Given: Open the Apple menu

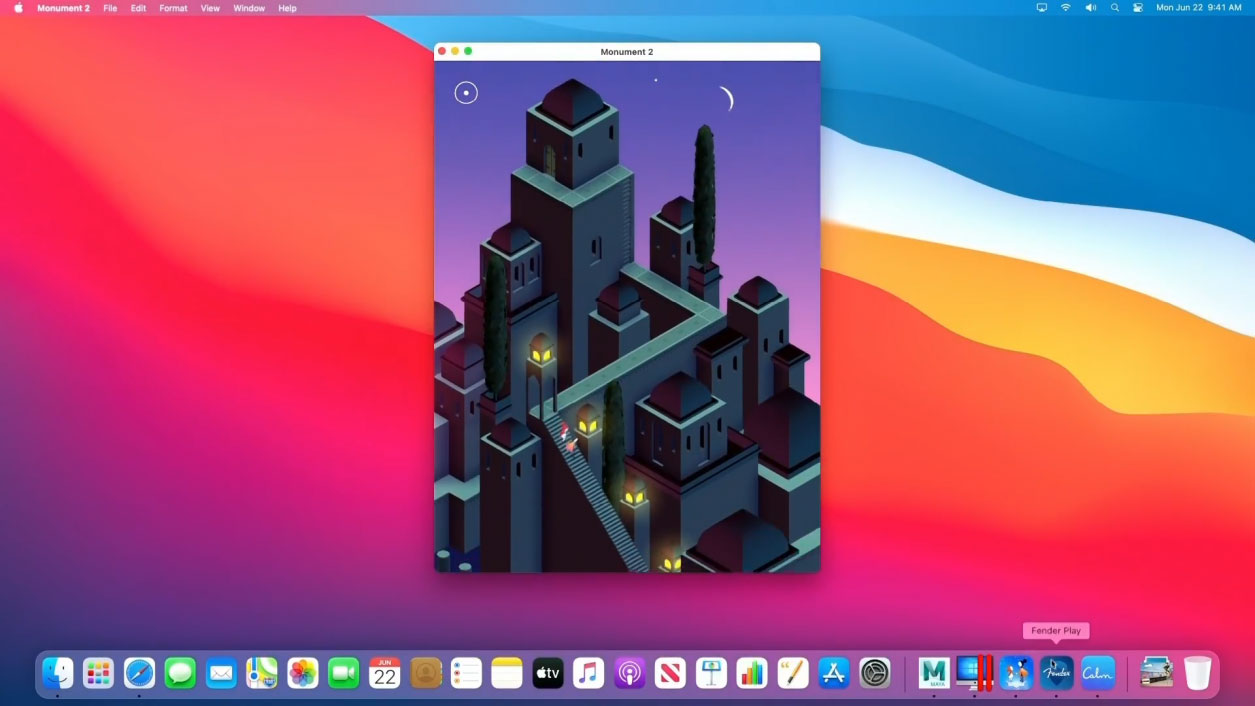Looking at the screenshot, I should (18, 8).
